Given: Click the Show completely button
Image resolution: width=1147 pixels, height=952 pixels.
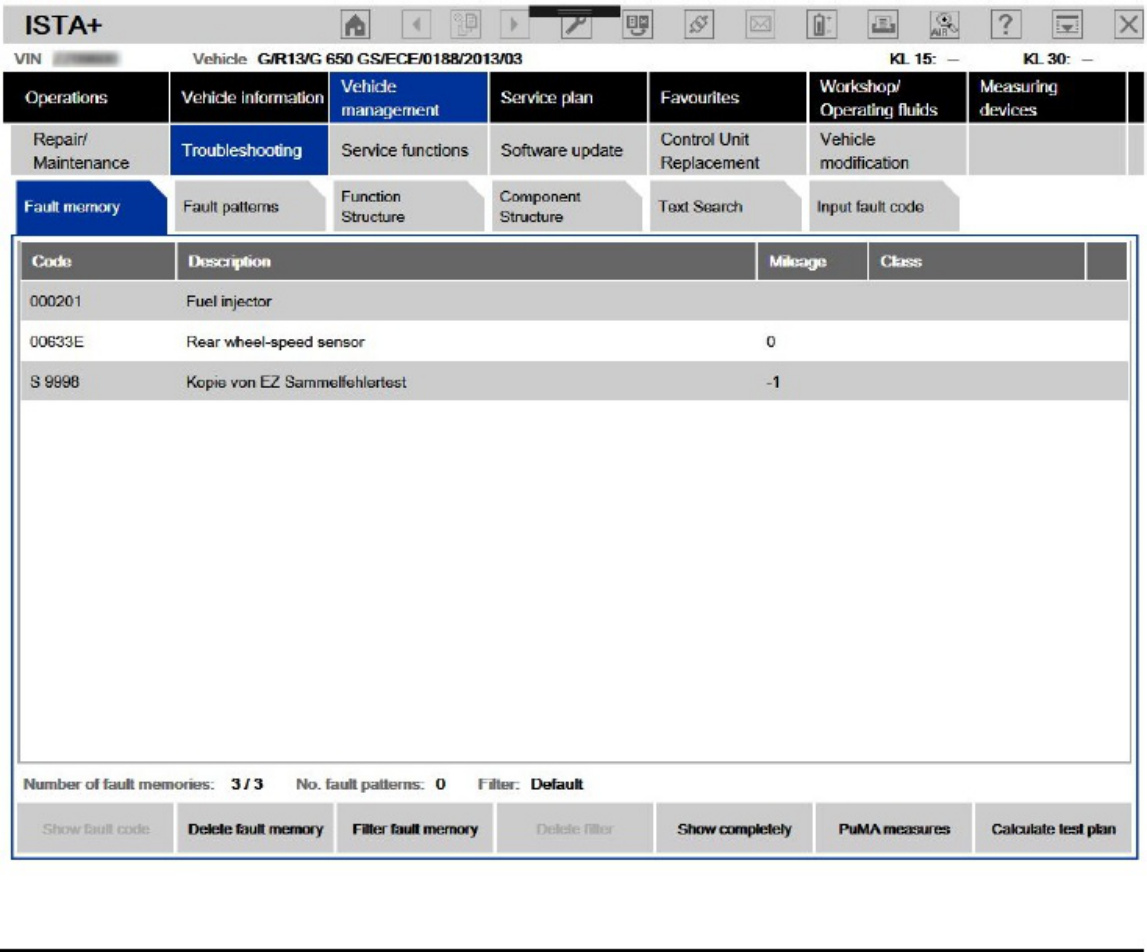Looking at the screenshot, I should (x=734, y=829).
